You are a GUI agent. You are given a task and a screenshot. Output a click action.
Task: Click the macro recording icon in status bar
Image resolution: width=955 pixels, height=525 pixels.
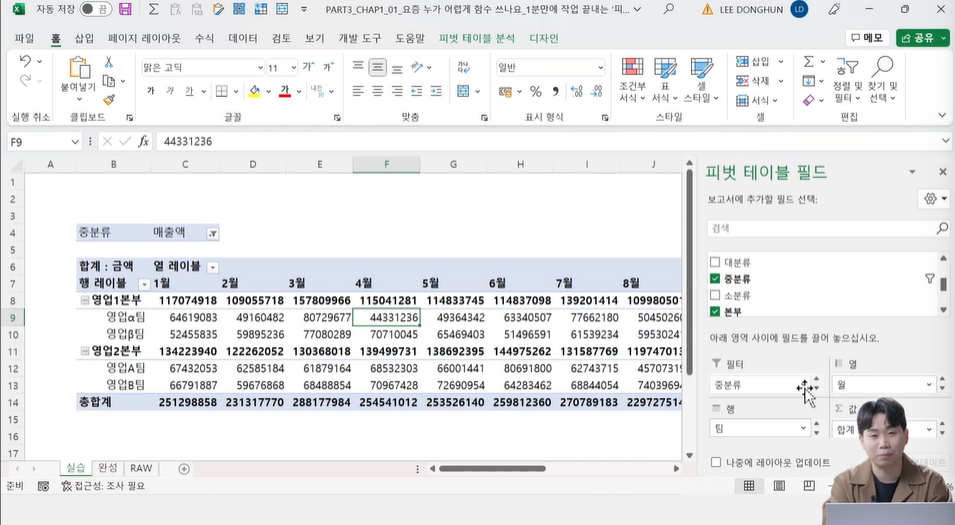pos(43,486)
